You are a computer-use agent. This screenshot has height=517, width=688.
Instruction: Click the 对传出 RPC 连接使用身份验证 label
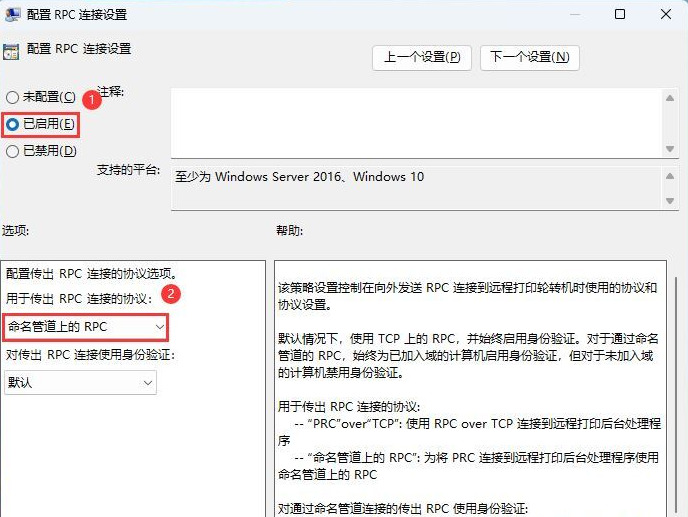point(90,355)
